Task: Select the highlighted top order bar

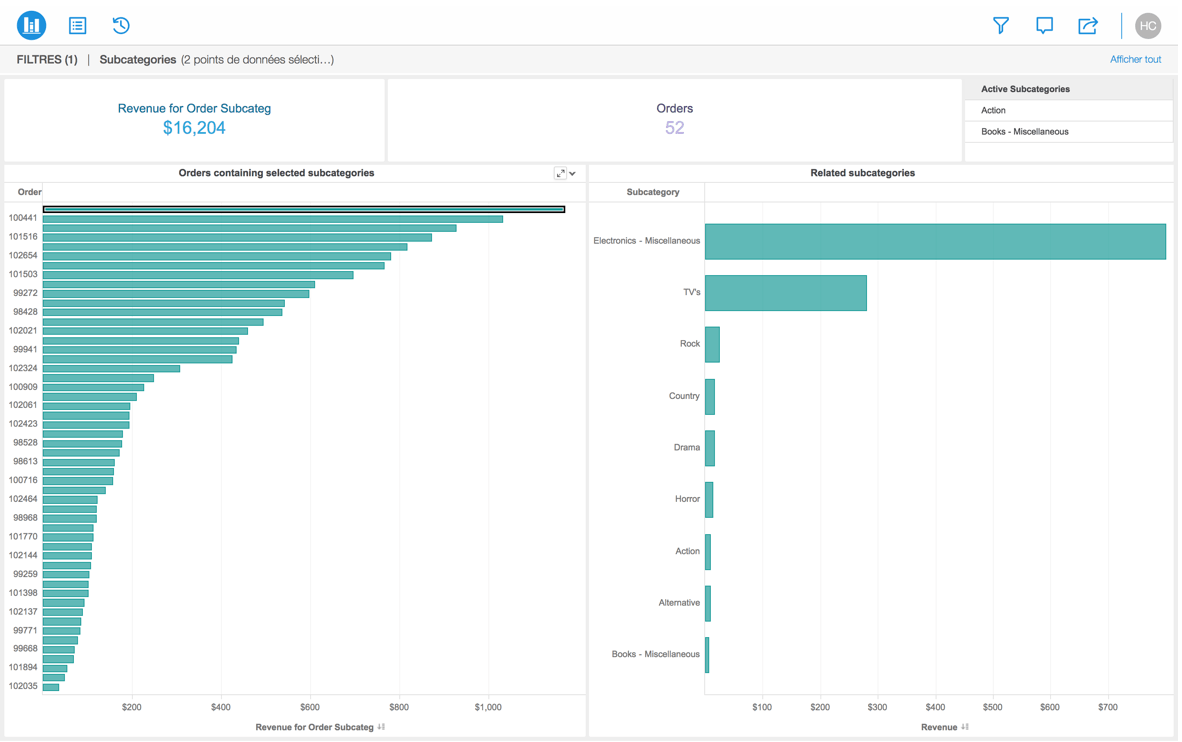Action: point(304,209)
